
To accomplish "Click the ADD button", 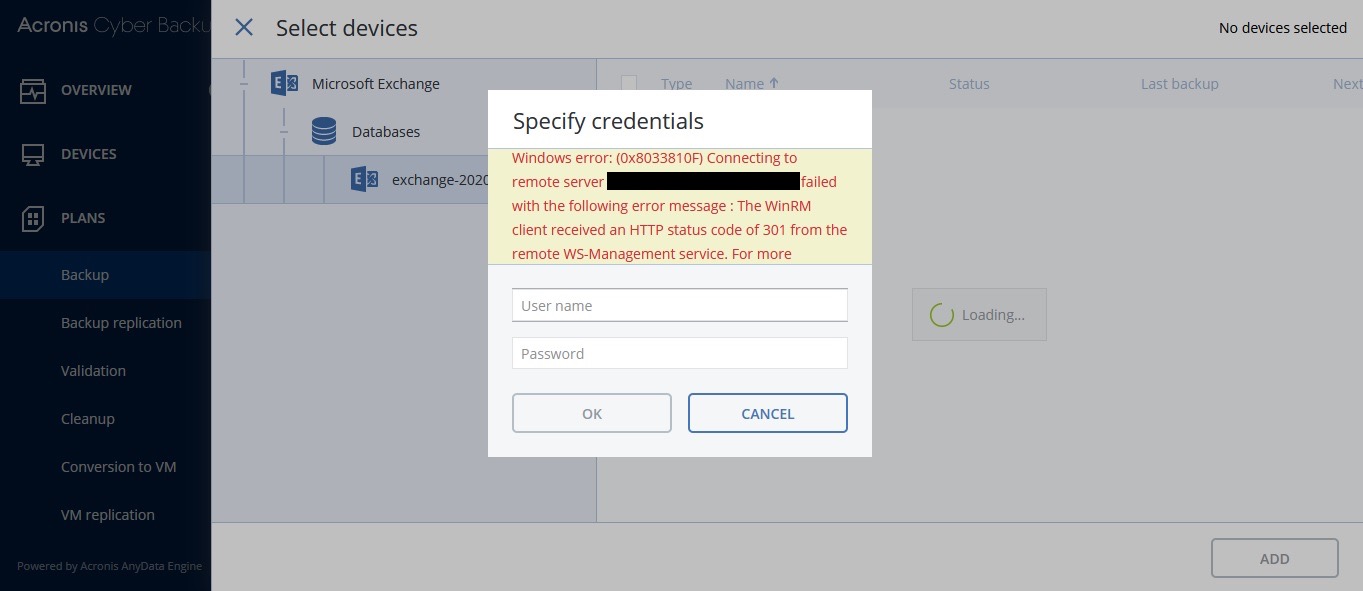I will (1275, 559).
